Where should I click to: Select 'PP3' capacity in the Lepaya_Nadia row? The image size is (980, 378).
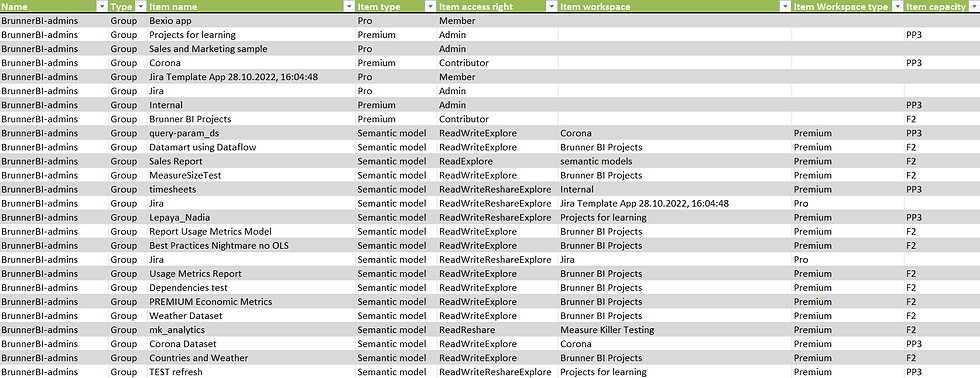[x=942, y=217]
